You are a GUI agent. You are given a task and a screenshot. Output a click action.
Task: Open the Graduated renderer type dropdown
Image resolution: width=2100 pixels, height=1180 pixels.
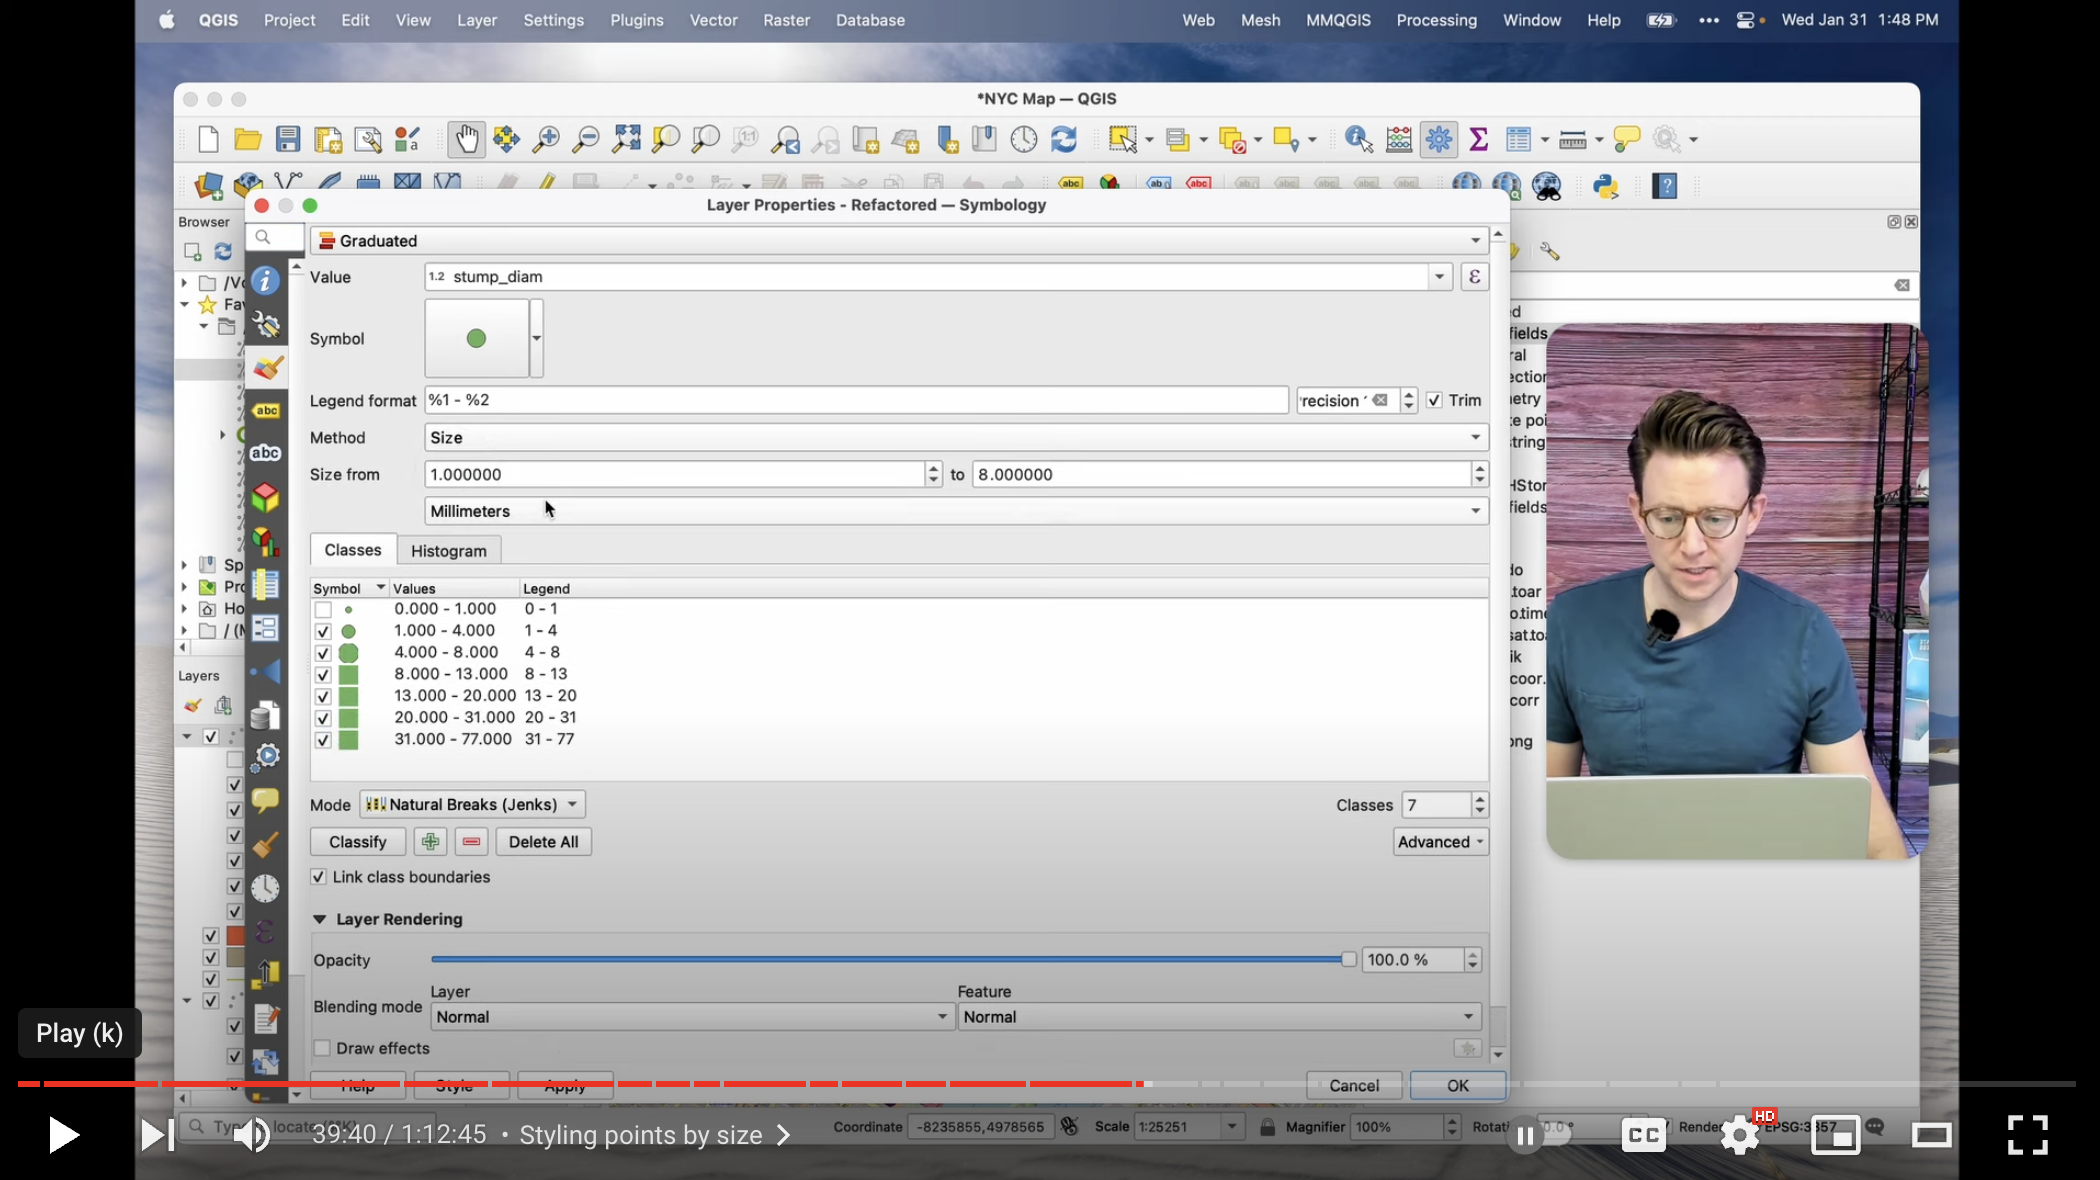pyautogui.click(x=899, y=241)
